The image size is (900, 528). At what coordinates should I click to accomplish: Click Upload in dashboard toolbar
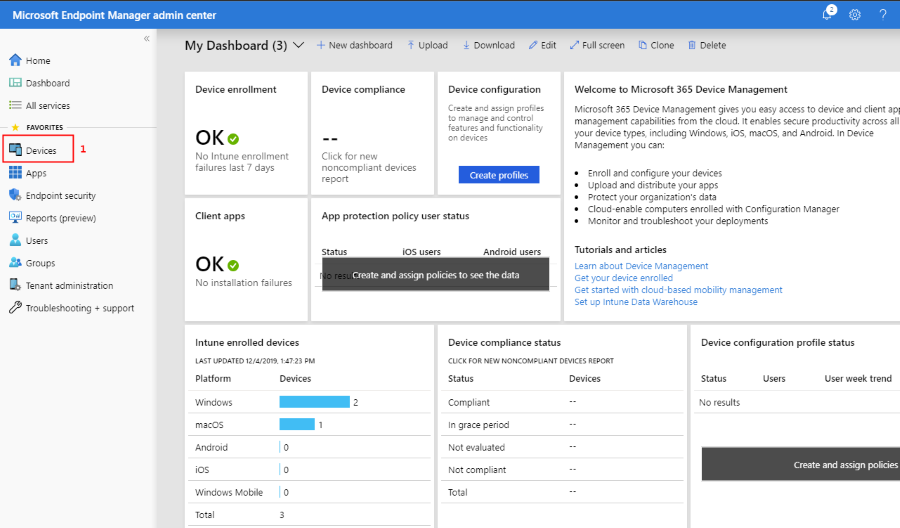pos(428,45)
